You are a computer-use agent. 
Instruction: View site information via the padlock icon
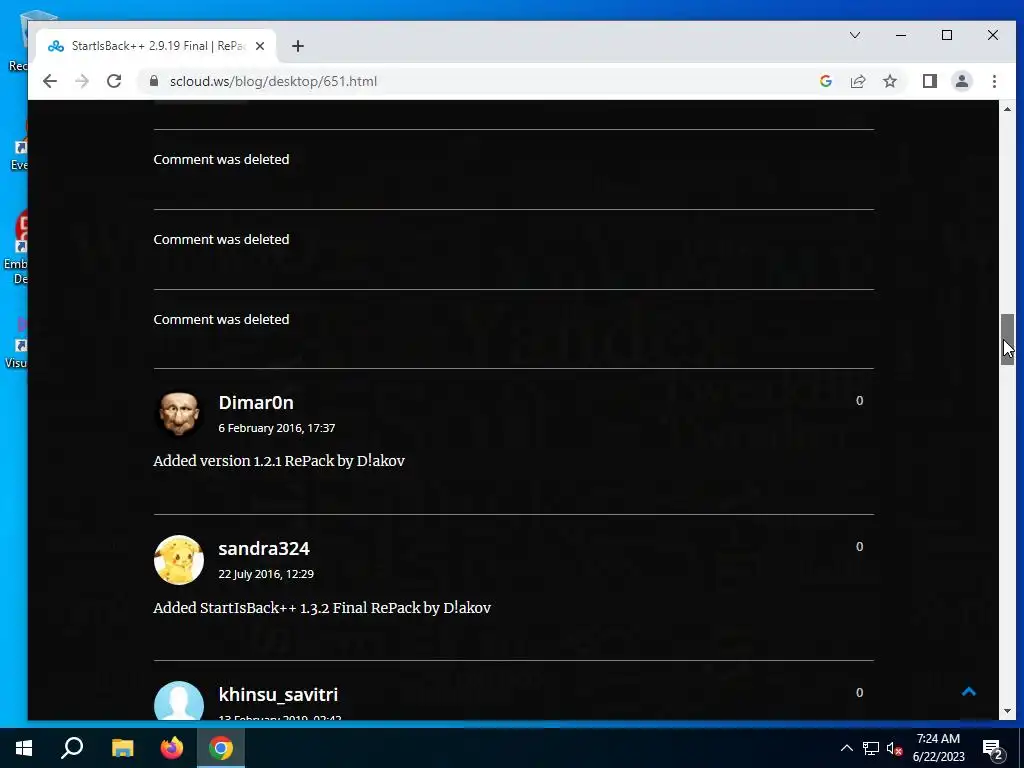154,81
